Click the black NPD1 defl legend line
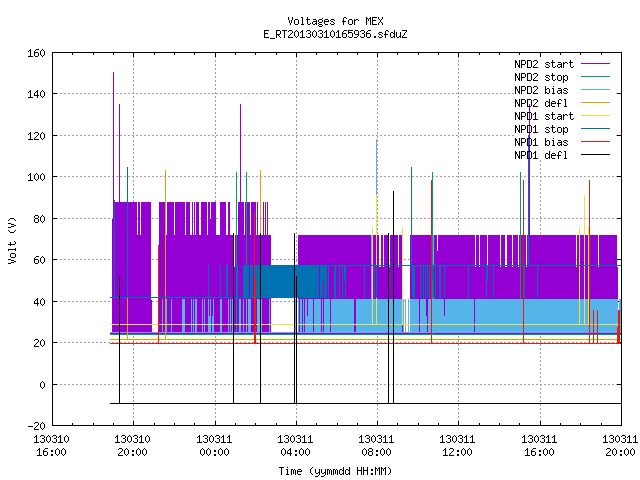 tap(595, 155)
